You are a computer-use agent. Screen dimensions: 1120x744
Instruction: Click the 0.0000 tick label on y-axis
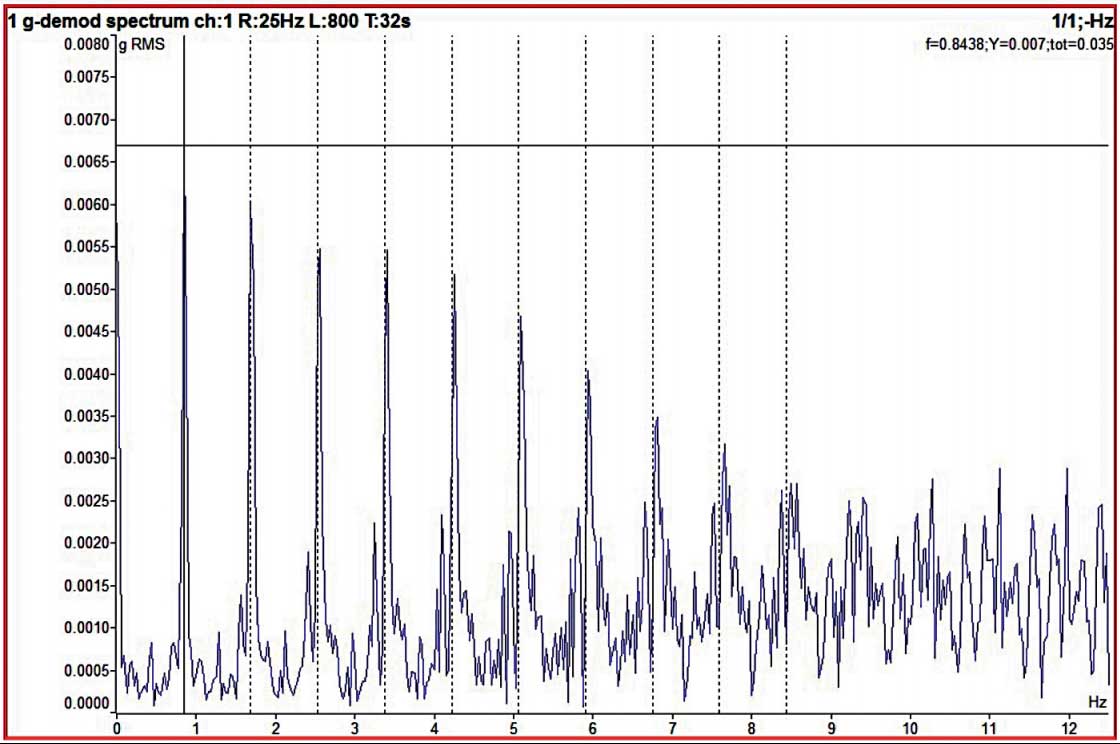pyautogui.click(x=84, y=704)
